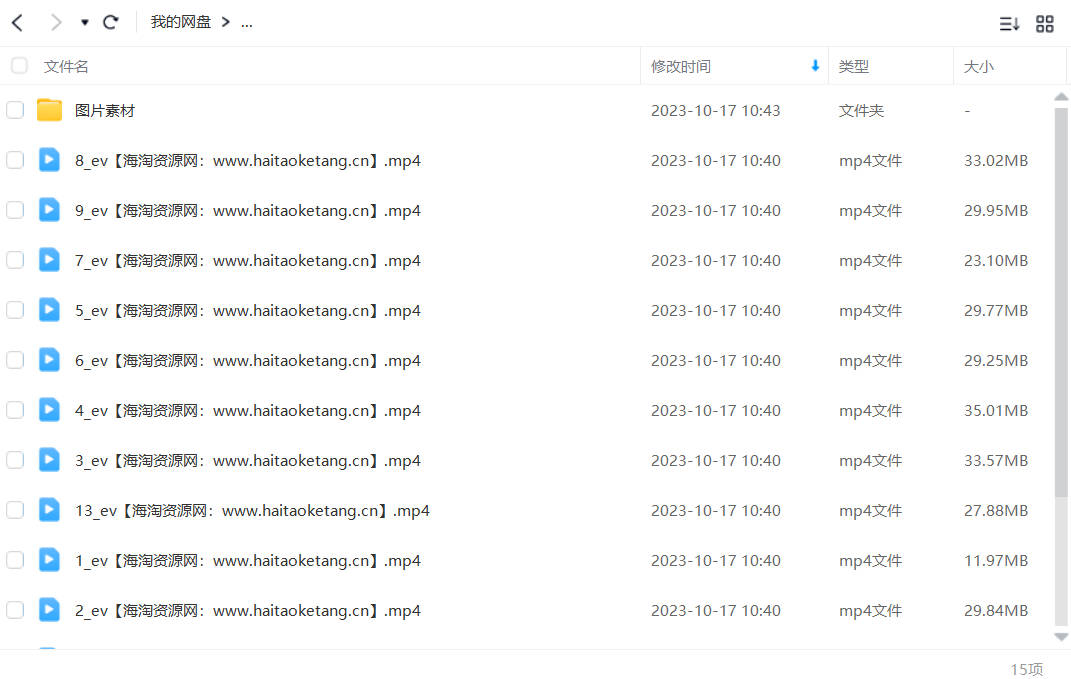Click the video icon of 1_ev file
Screen dimensions: 1071x679
click(x=49, y=560)
